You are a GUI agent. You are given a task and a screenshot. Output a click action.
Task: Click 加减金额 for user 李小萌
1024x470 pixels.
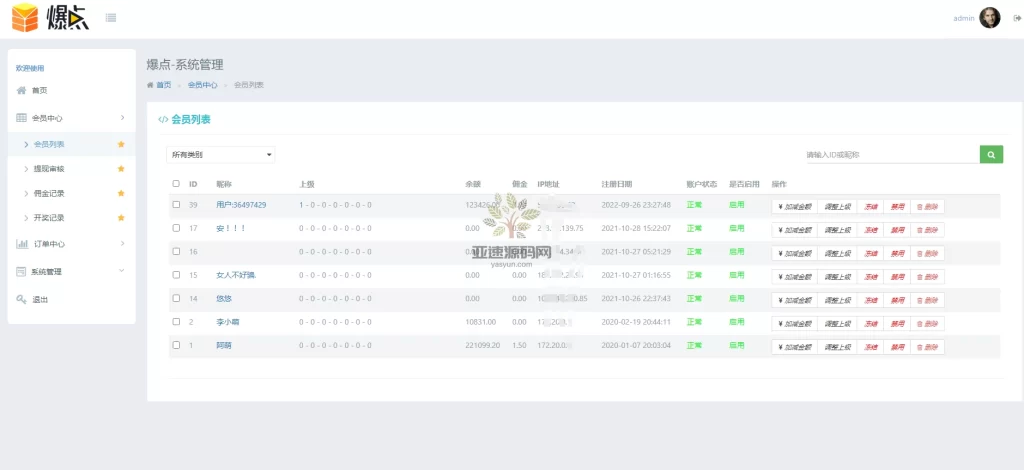coord(794,324)
